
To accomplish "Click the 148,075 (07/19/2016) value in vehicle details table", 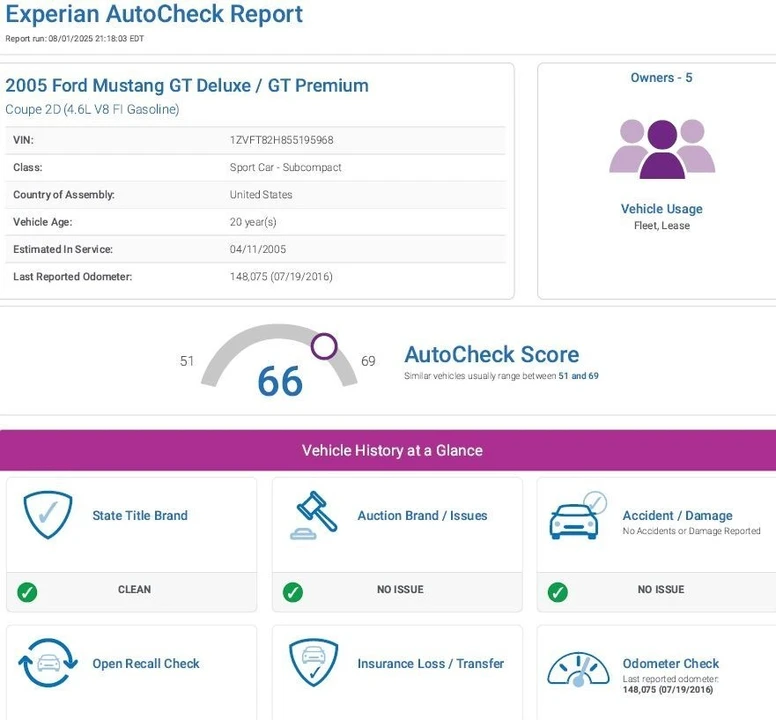I will (281, 276).
